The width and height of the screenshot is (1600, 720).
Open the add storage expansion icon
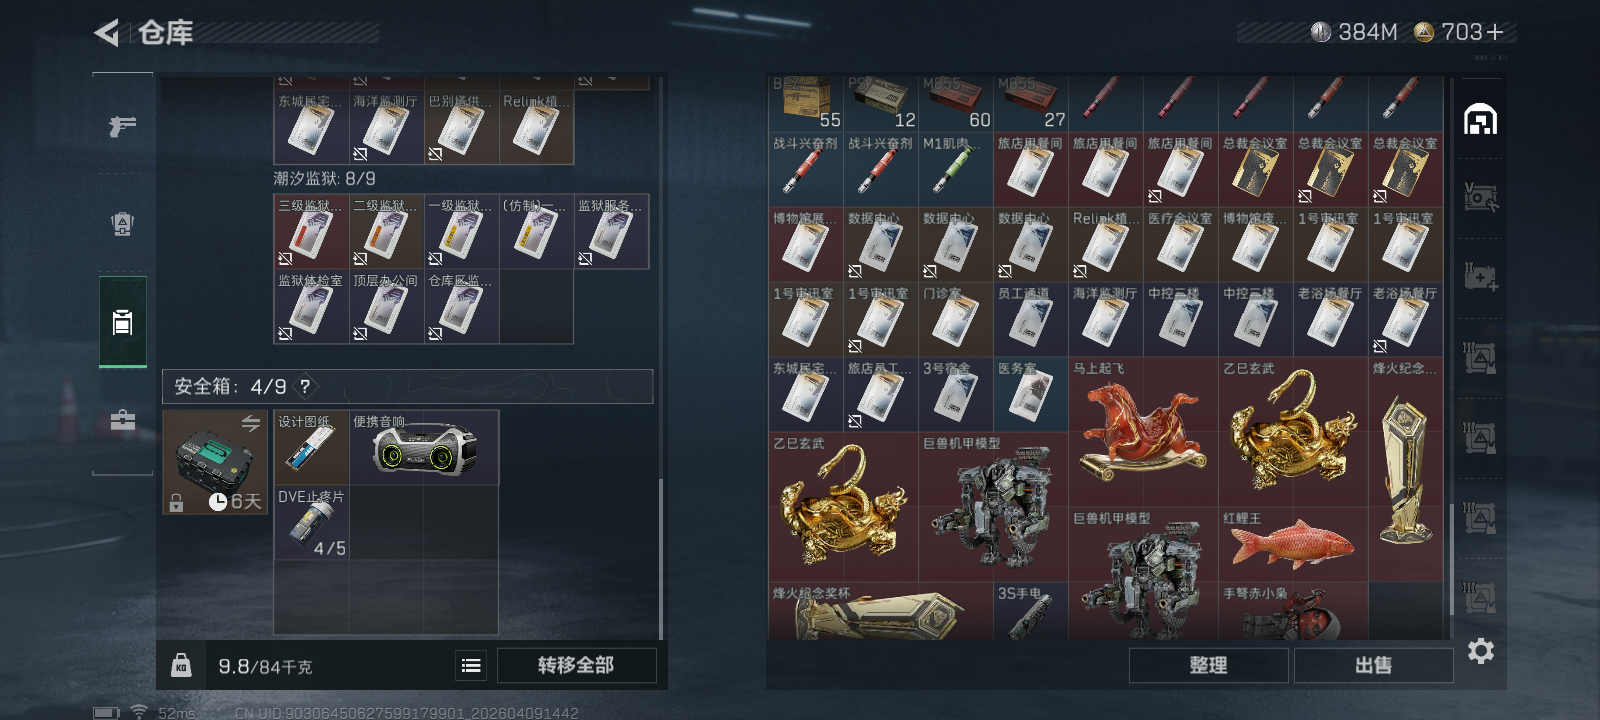point(1480,277)
